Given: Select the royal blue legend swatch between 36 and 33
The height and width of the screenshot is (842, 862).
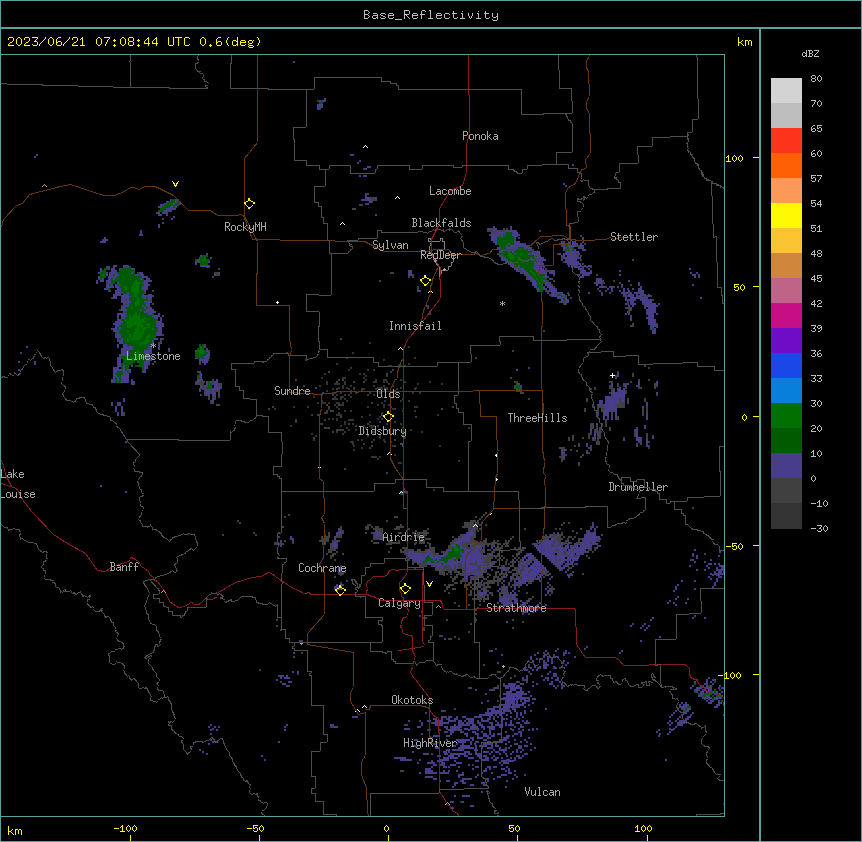Looking at the screenshot, I should click(x=786, y=365).
